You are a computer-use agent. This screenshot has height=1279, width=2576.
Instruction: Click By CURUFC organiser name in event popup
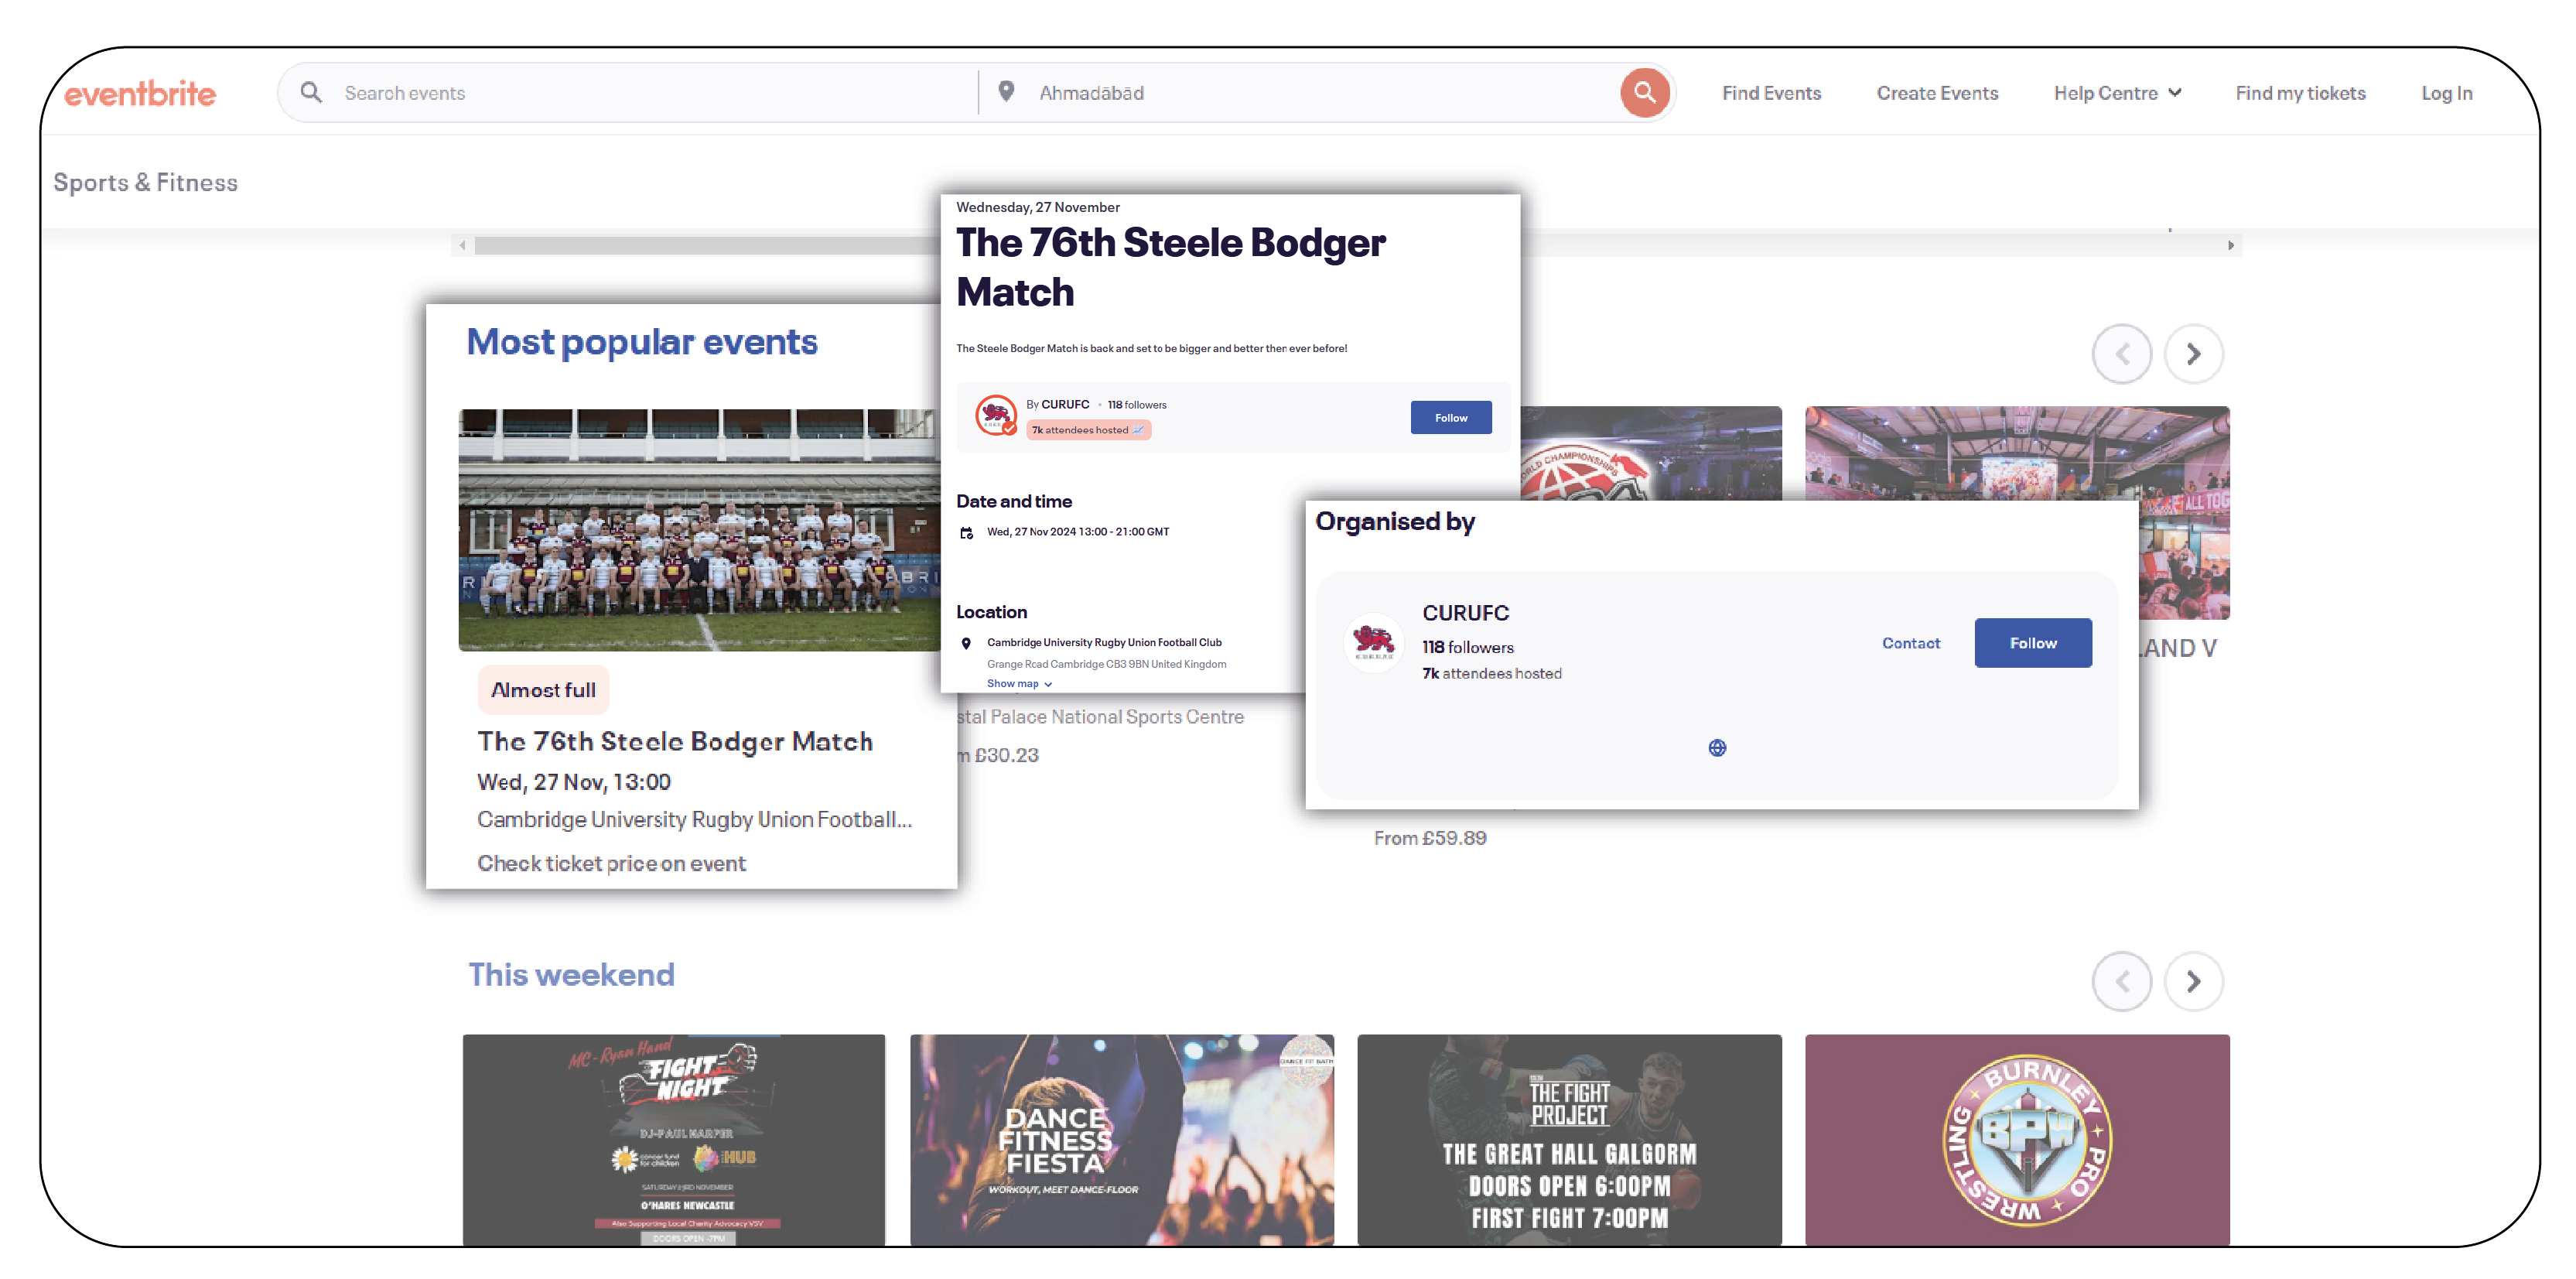[1065, 405]
